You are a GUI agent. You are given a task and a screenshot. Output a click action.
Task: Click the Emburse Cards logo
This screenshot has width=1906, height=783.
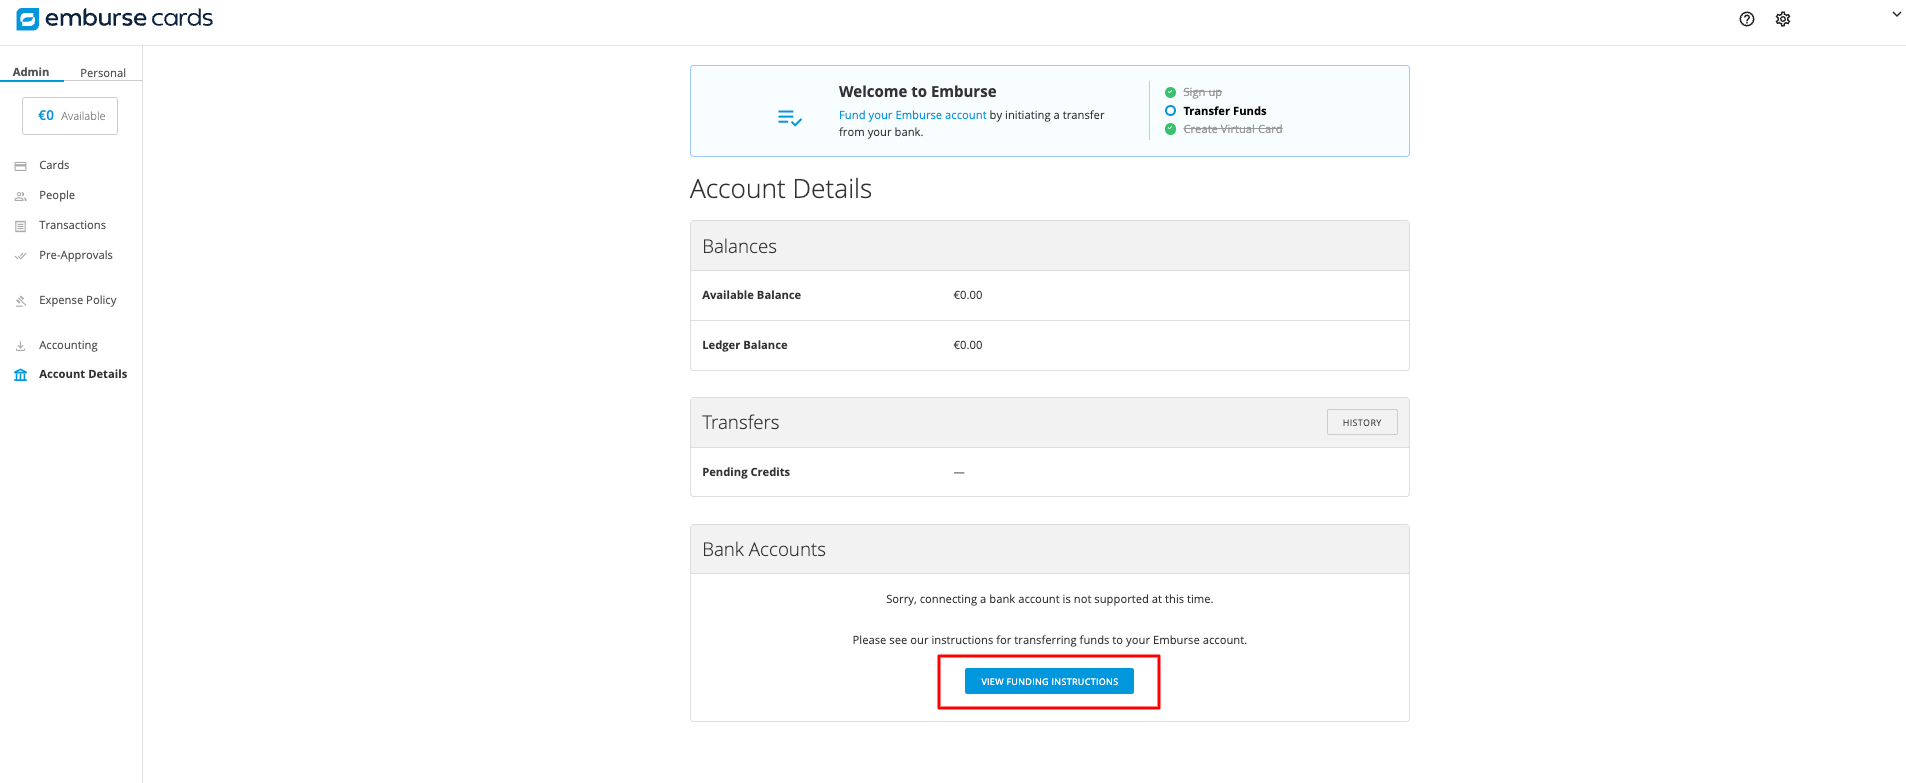[x=114, y=19]
